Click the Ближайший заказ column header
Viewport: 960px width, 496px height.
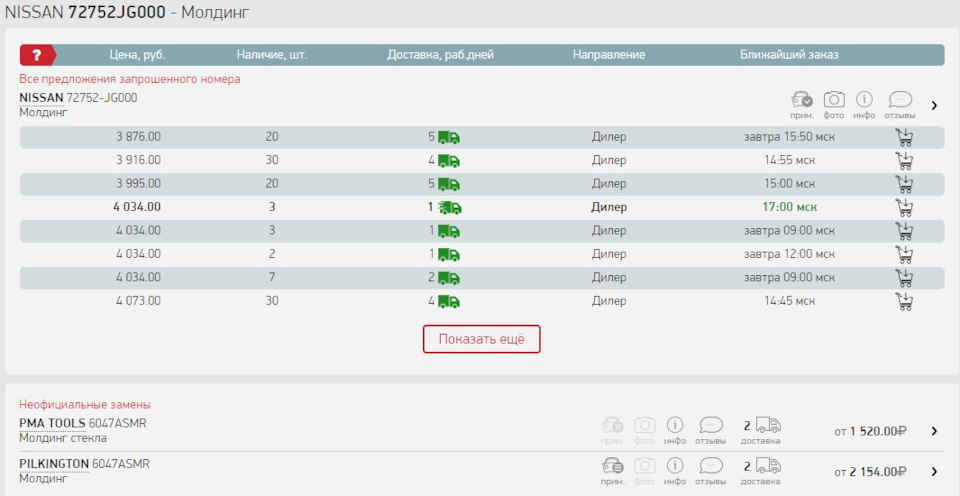(x=789, y=55)
